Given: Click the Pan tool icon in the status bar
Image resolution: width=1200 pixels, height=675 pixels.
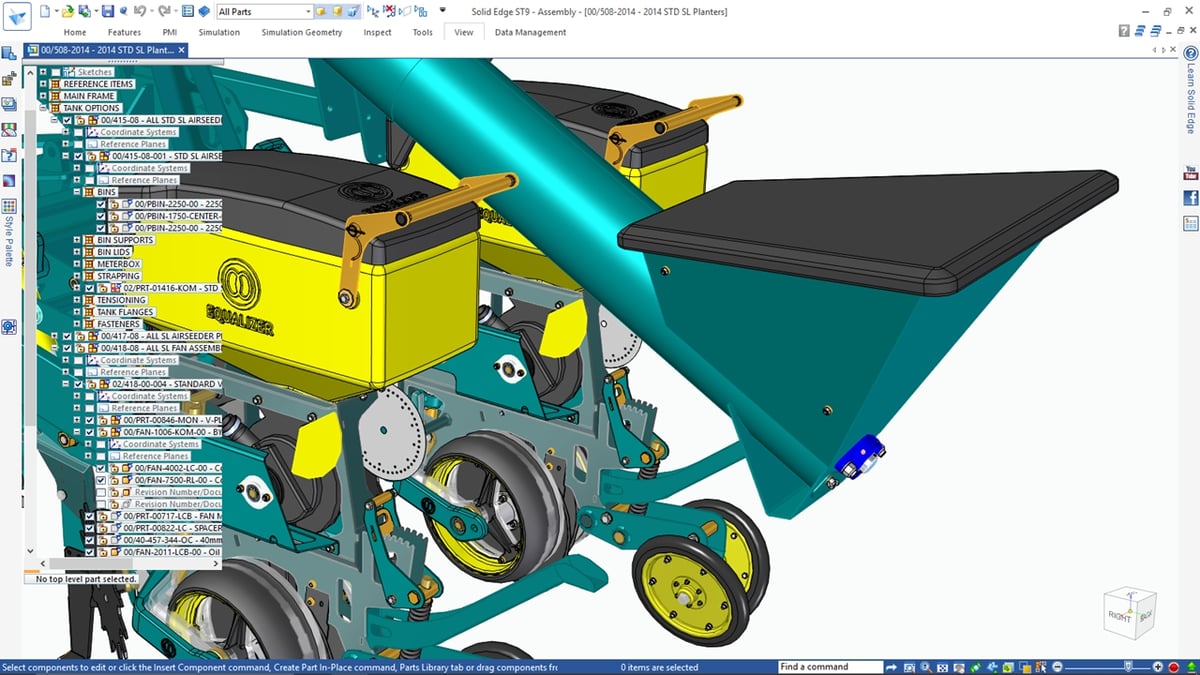Looking at the screenshot, I should click(958, 667).
